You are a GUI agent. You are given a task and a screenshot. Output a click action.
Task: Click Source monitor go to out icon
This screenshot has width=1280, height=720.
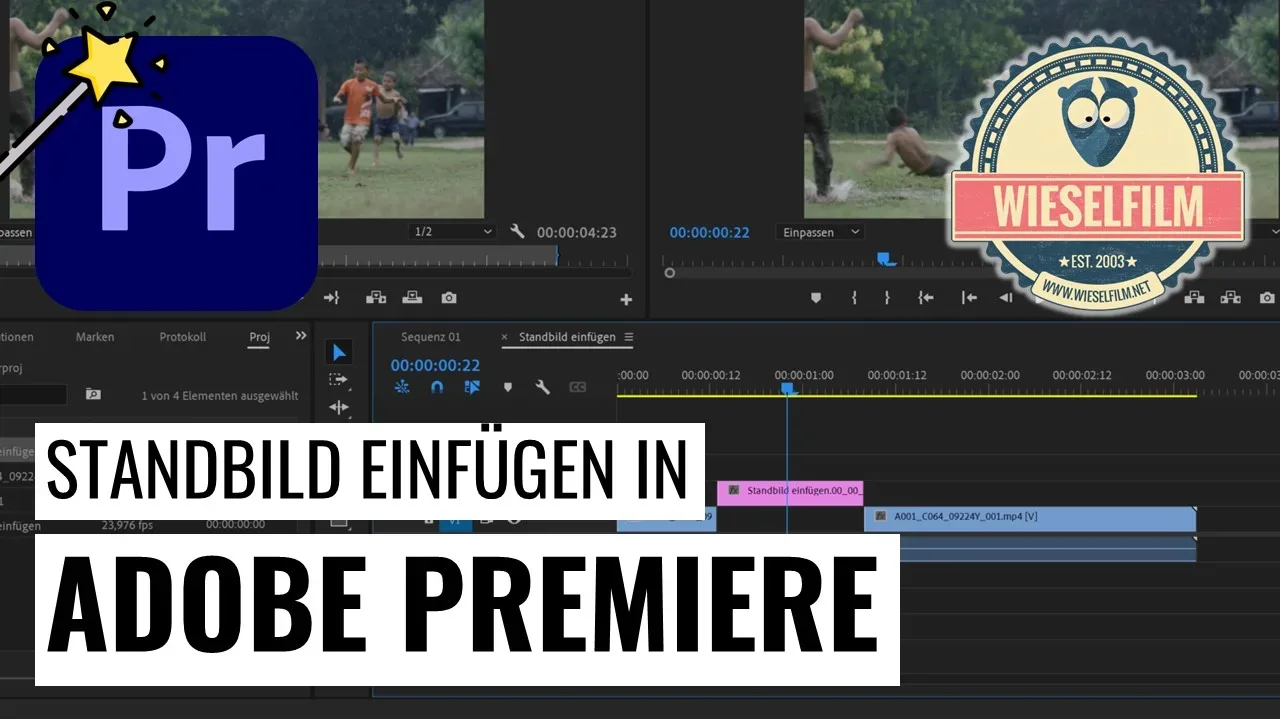click(x=332, y=298)
